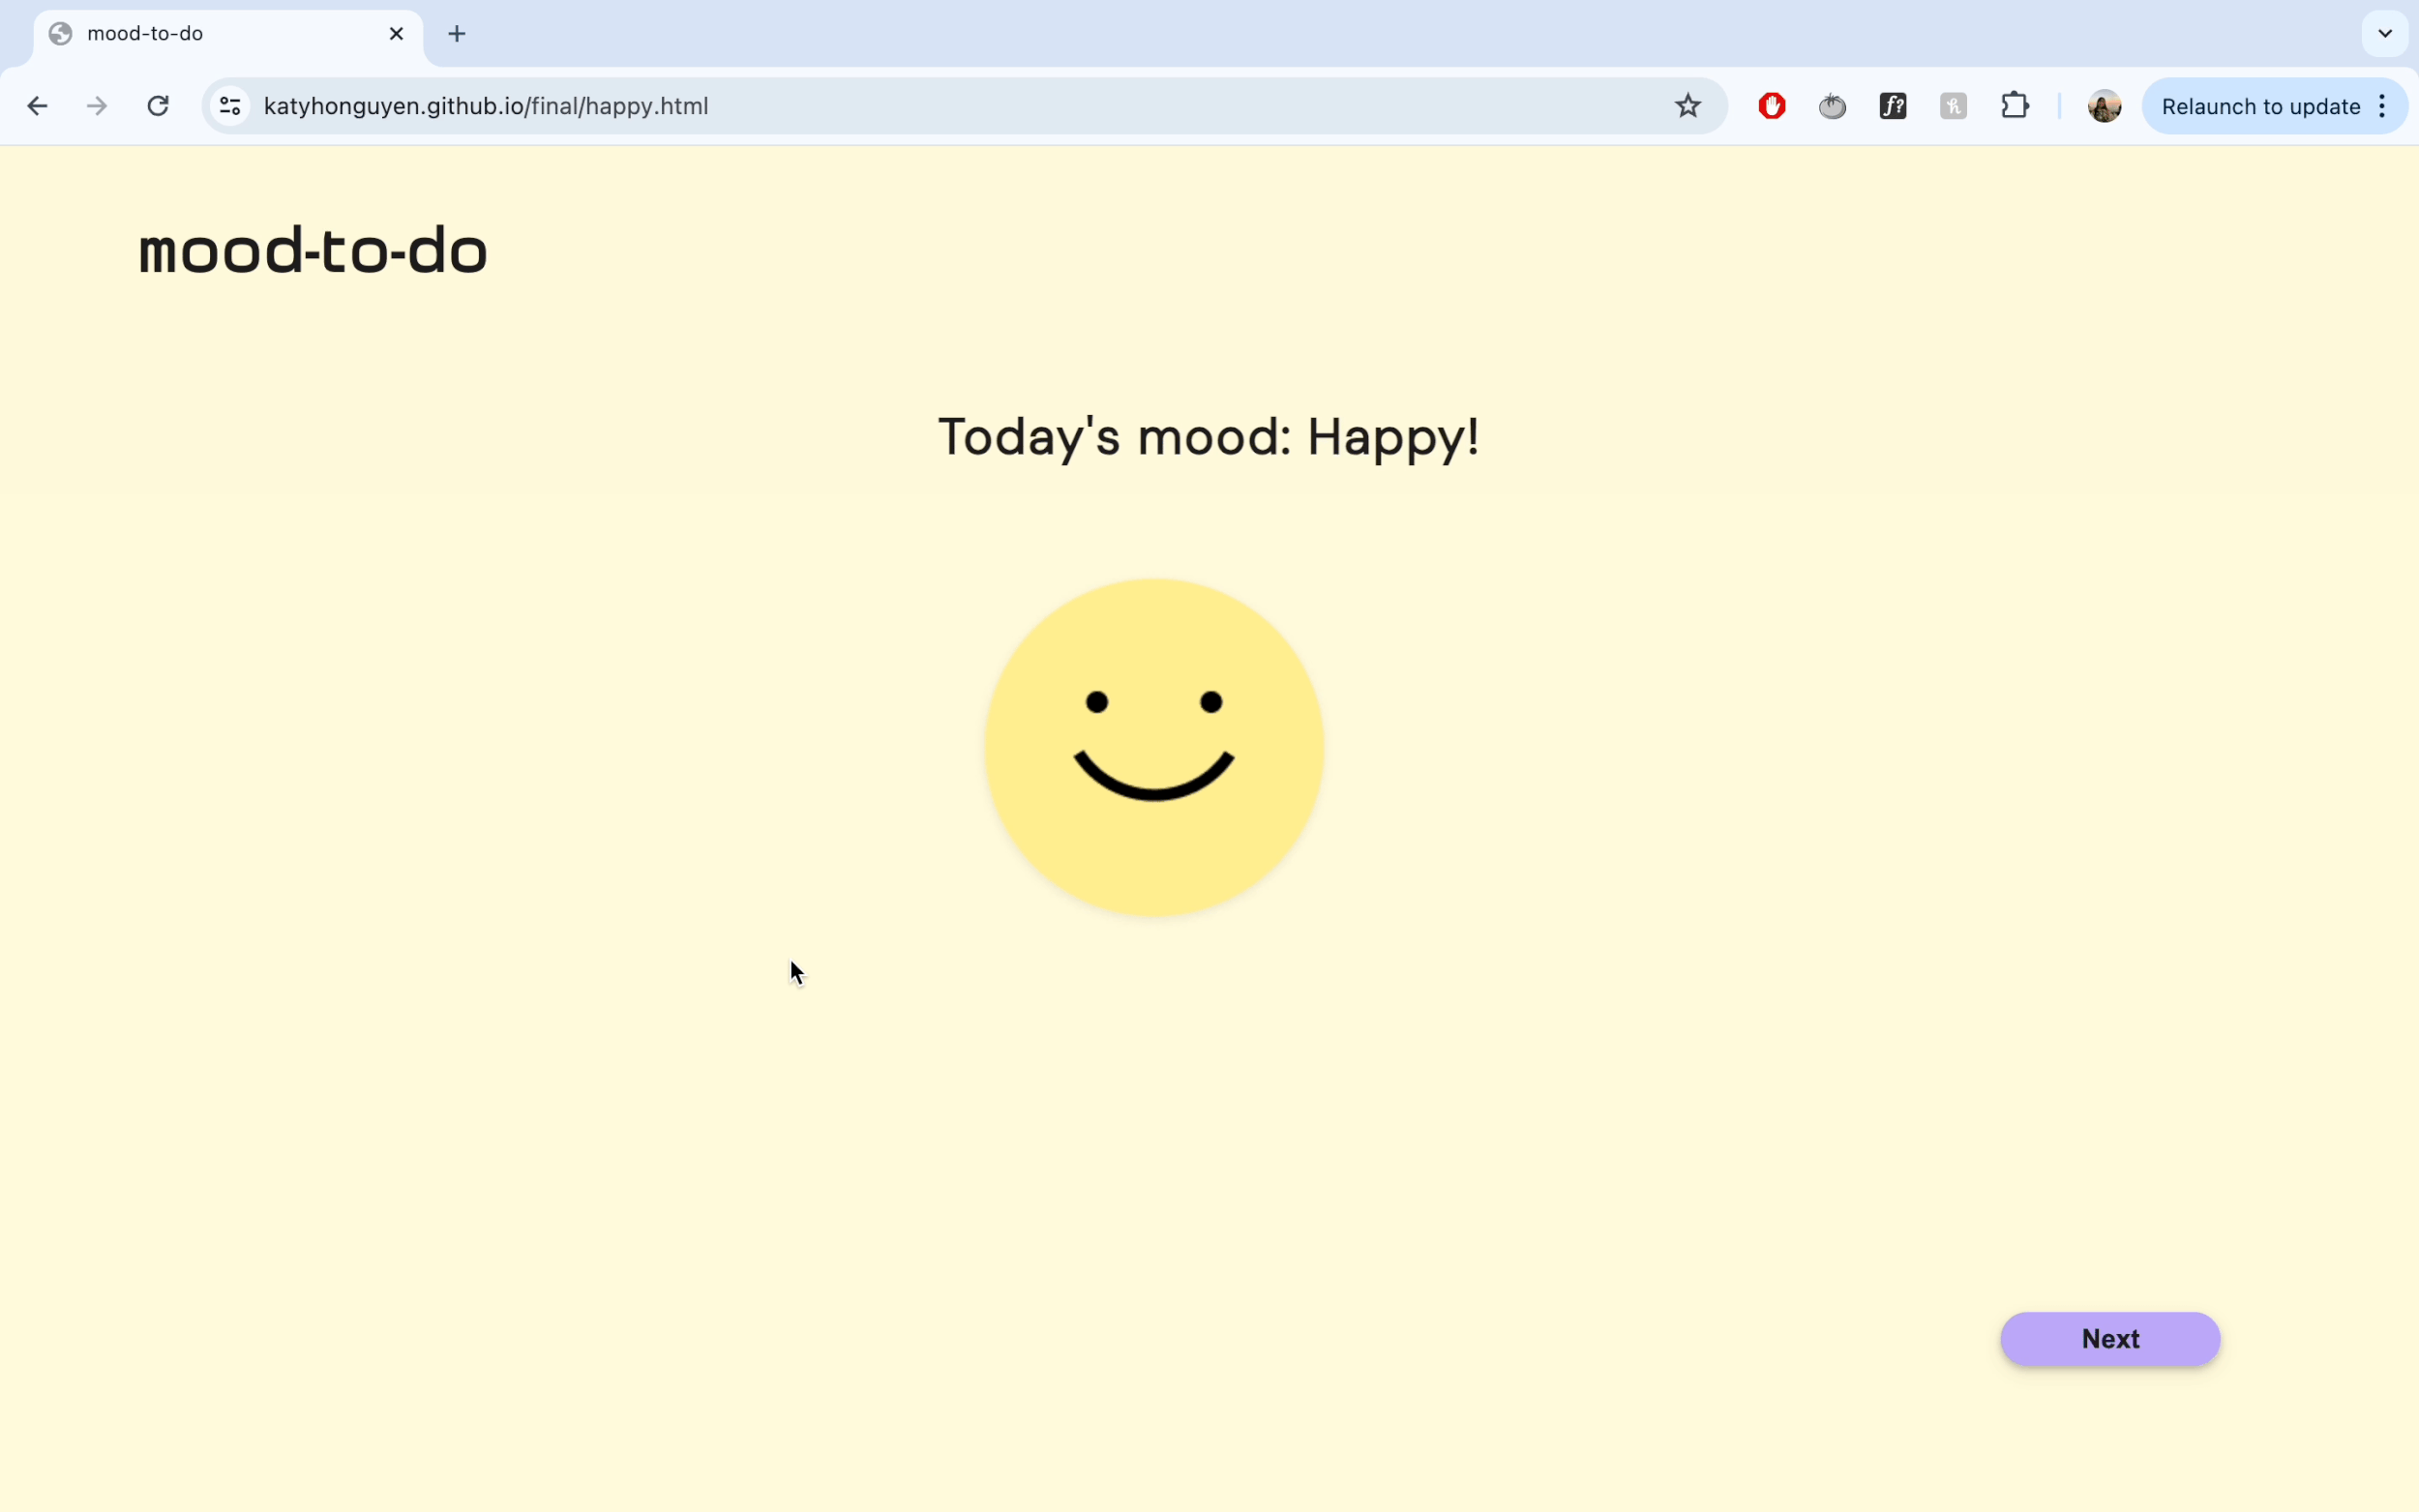
Task: Click Relaunch to update button
Action: click(2259, 106)
